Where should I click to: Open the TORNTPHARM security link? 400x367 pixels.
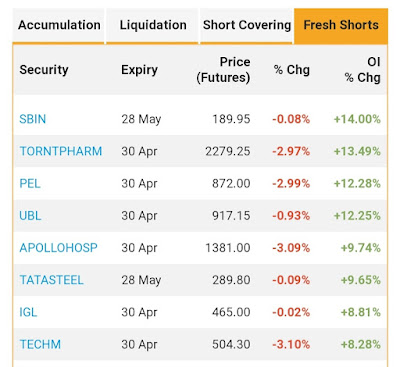coord(61,151)
